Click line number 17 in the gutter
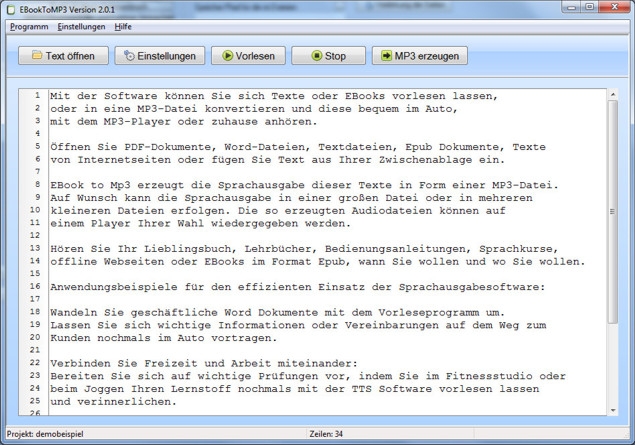Screen dimensions: 635x445 coord(35,298)
